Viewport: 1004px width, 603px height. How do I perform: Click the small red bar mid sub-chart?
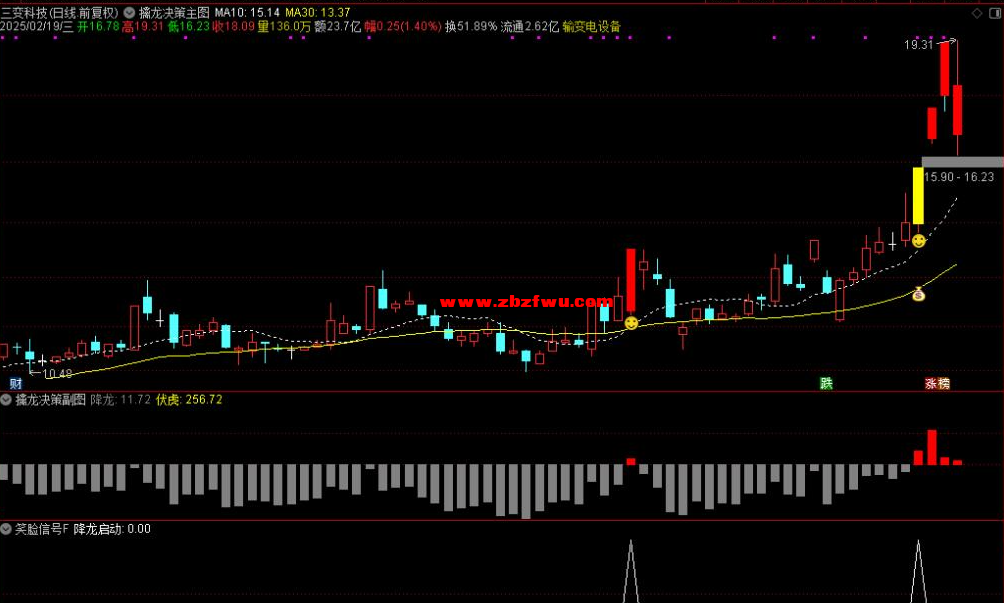pyautogui.click(x=631, y=462)
